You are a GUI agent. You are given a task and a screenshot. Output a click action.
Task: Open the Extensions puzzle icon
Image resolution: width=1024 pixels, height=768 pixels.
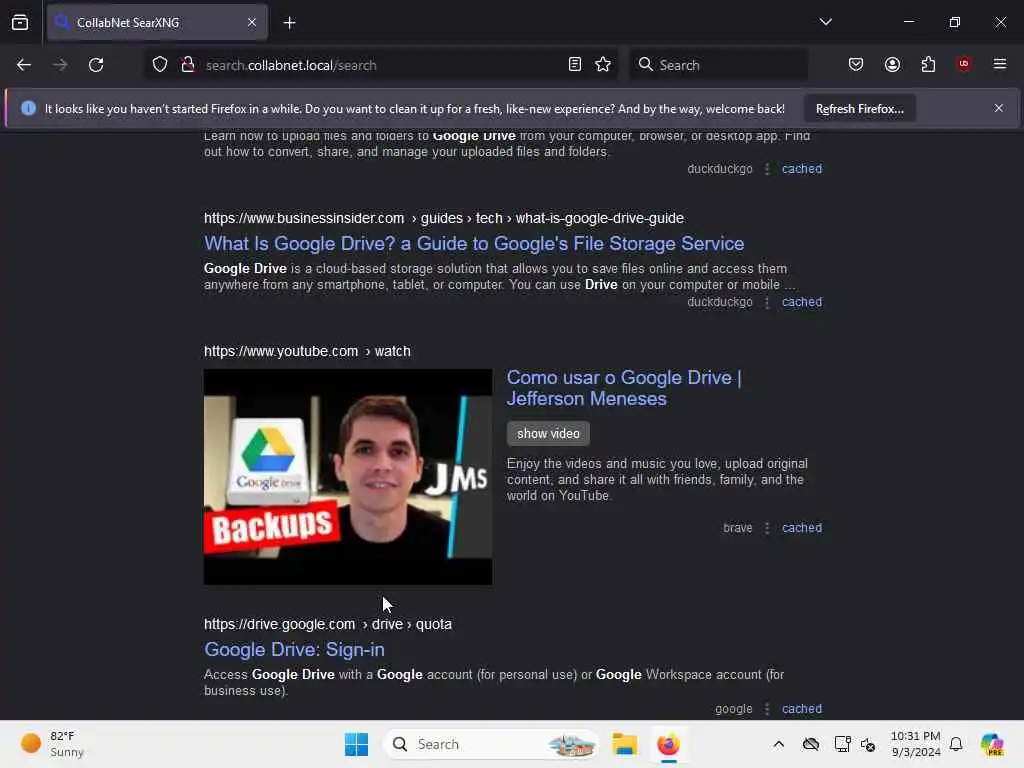(x=928, y=64)
